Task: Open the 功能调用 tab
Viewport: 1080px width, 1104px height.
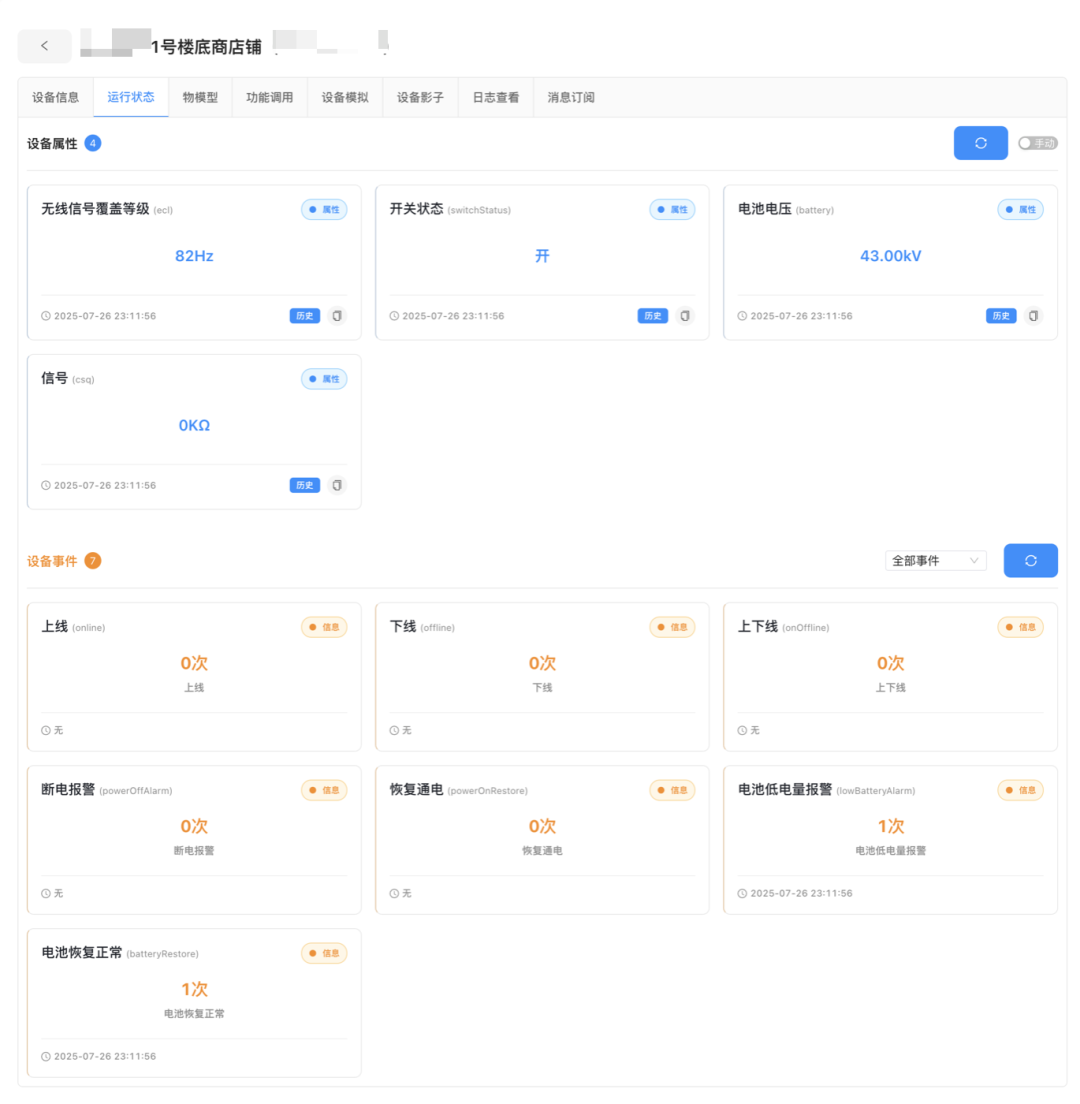Action: point(270,97)
